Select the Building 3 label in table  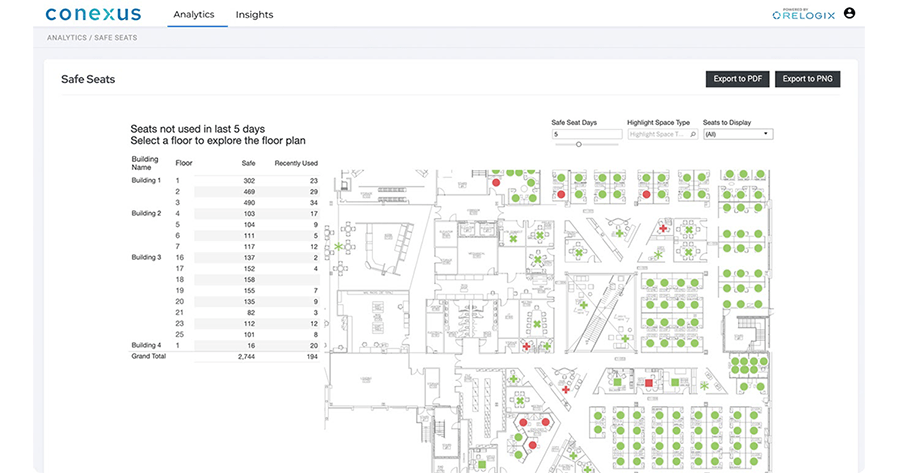point(146,257)
